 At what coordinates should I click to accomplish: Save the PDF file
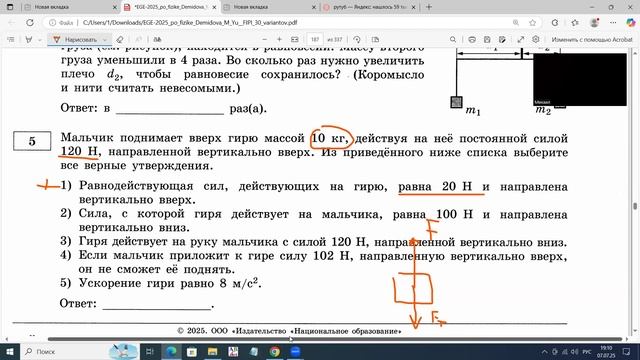487,40
